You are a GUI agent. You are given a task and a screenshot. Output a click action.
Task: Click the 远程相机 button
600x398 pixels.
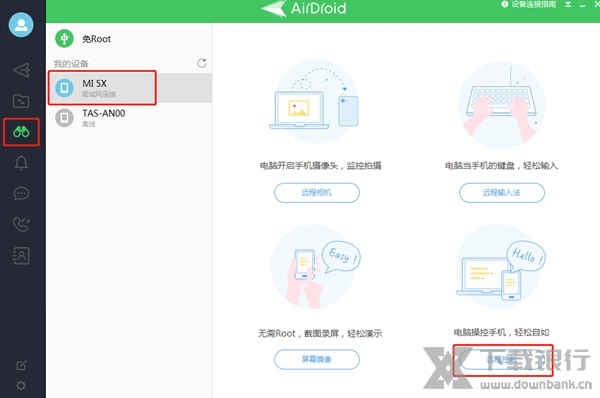click(x=317, y=192)
